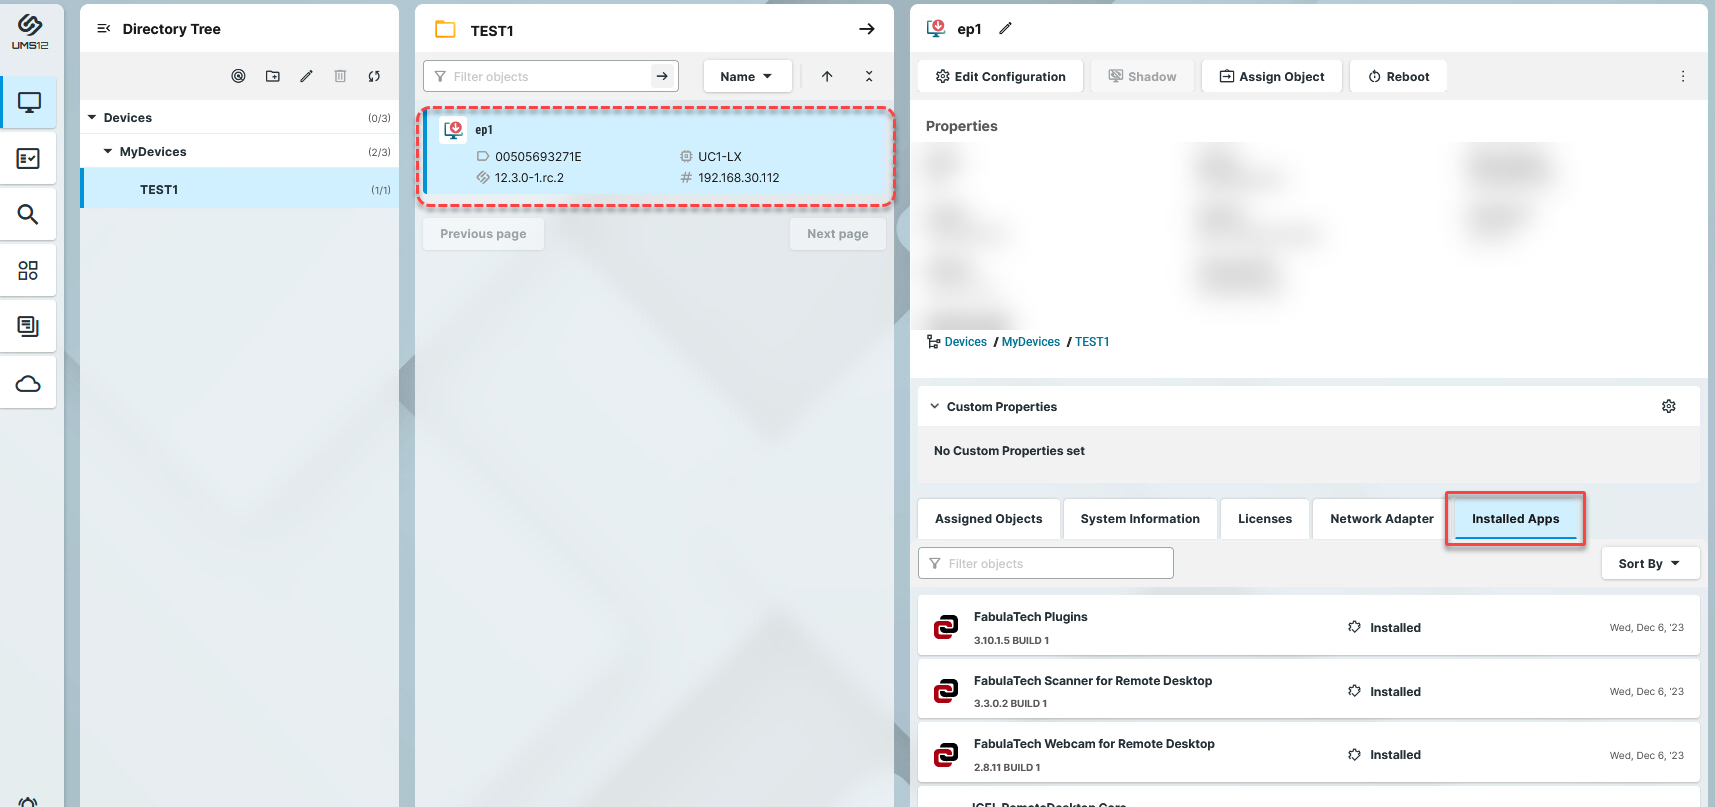Click the installed apps filter field
This screenshot has height=807, width=1715.
click(x=1045, y=563)
